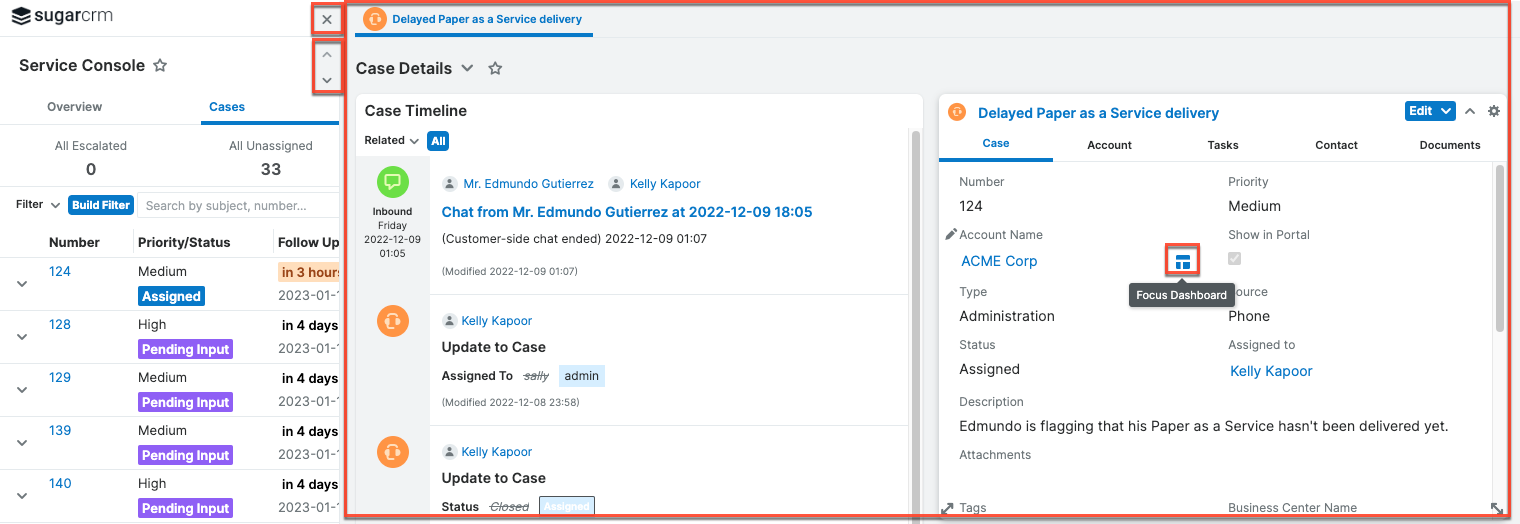The height and width of the screenshot is (524, 1520).
Task: Toggle Show in Portal checkbox
Action: pyautogui.click(x=1235, y=259)
